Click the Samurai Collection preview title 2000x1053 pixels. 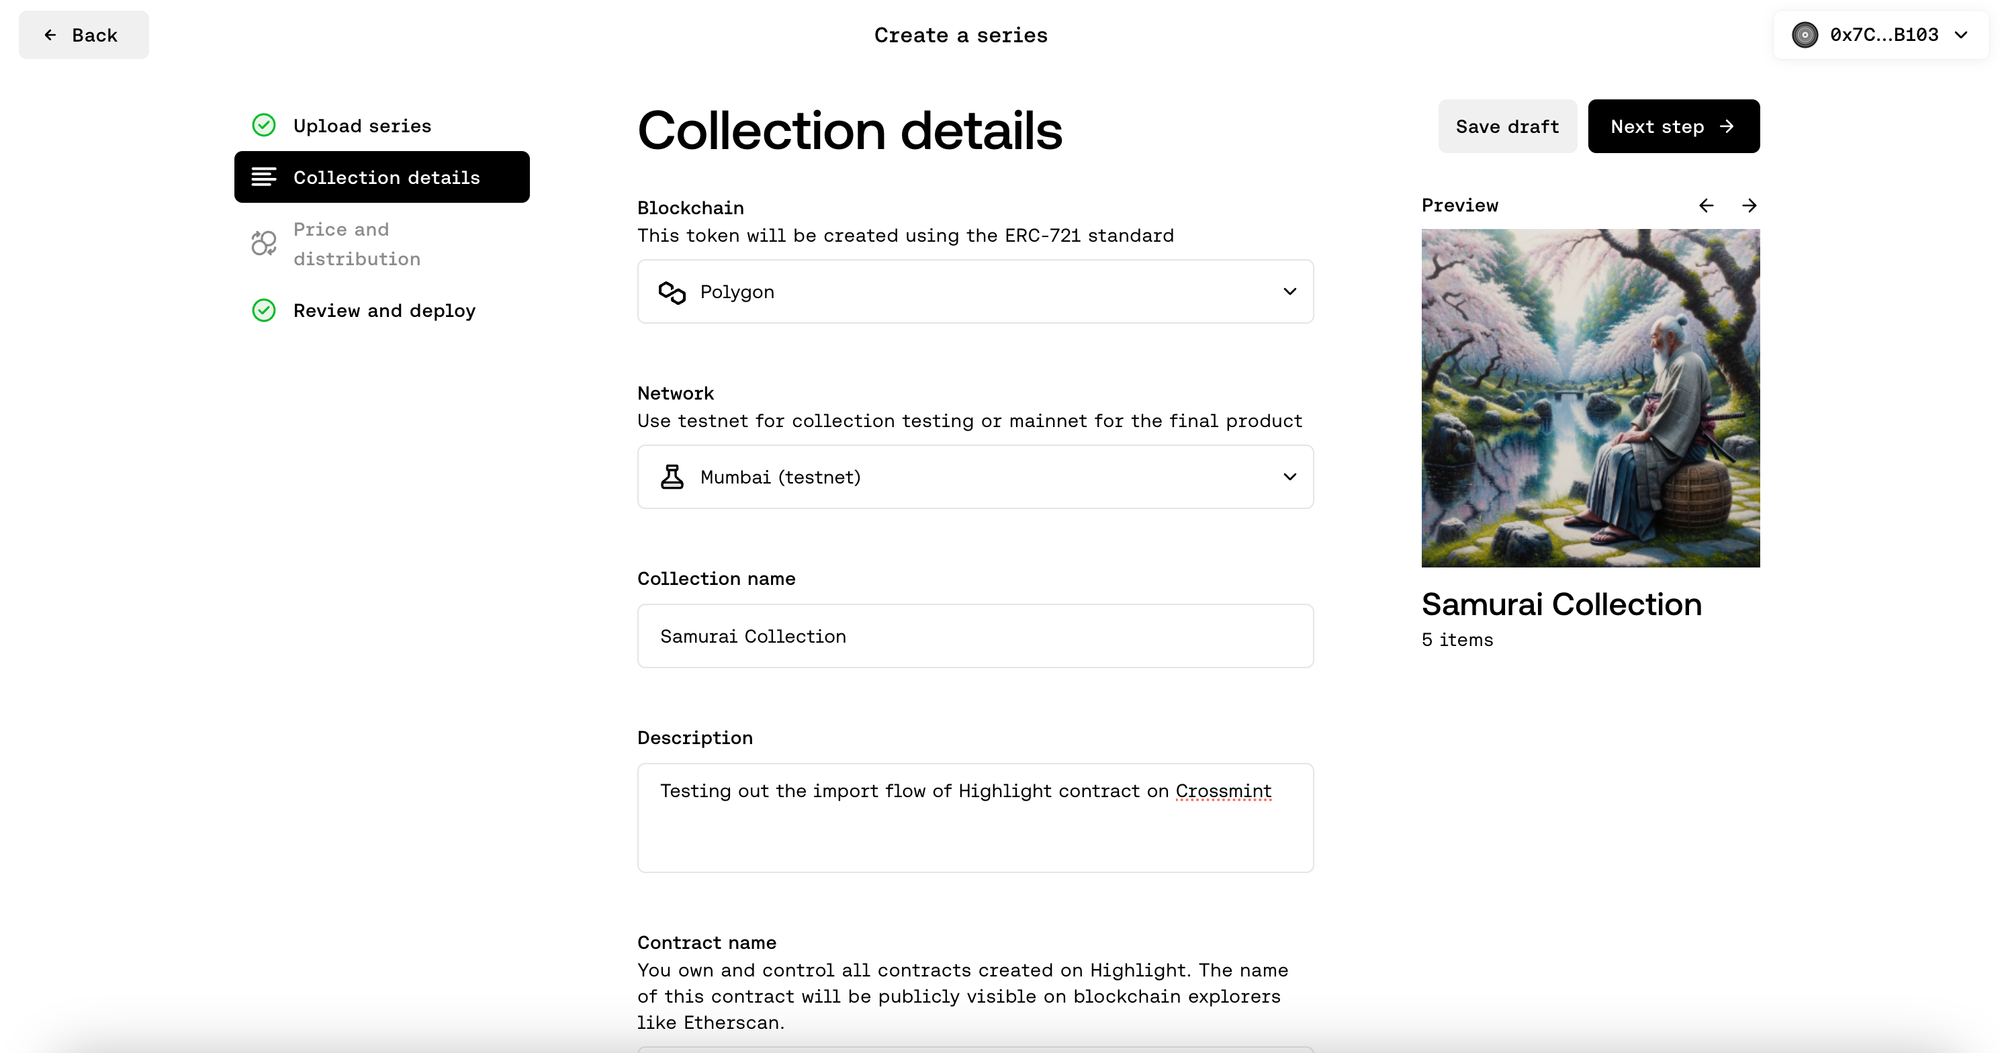coord(1561,604)
